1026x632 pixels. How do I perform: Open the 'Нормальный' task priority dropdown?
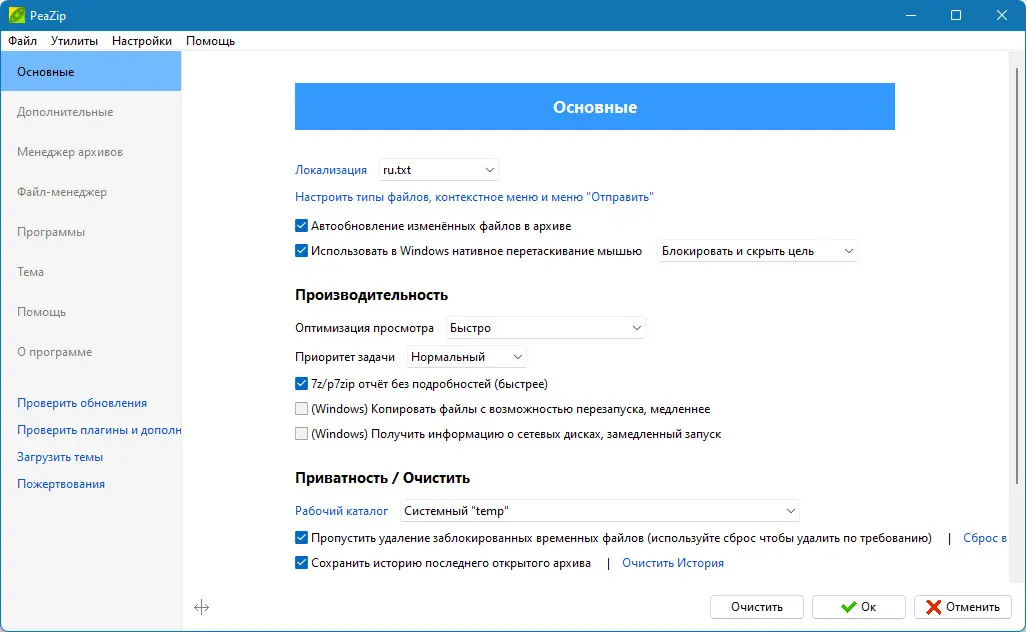point(467,357)
